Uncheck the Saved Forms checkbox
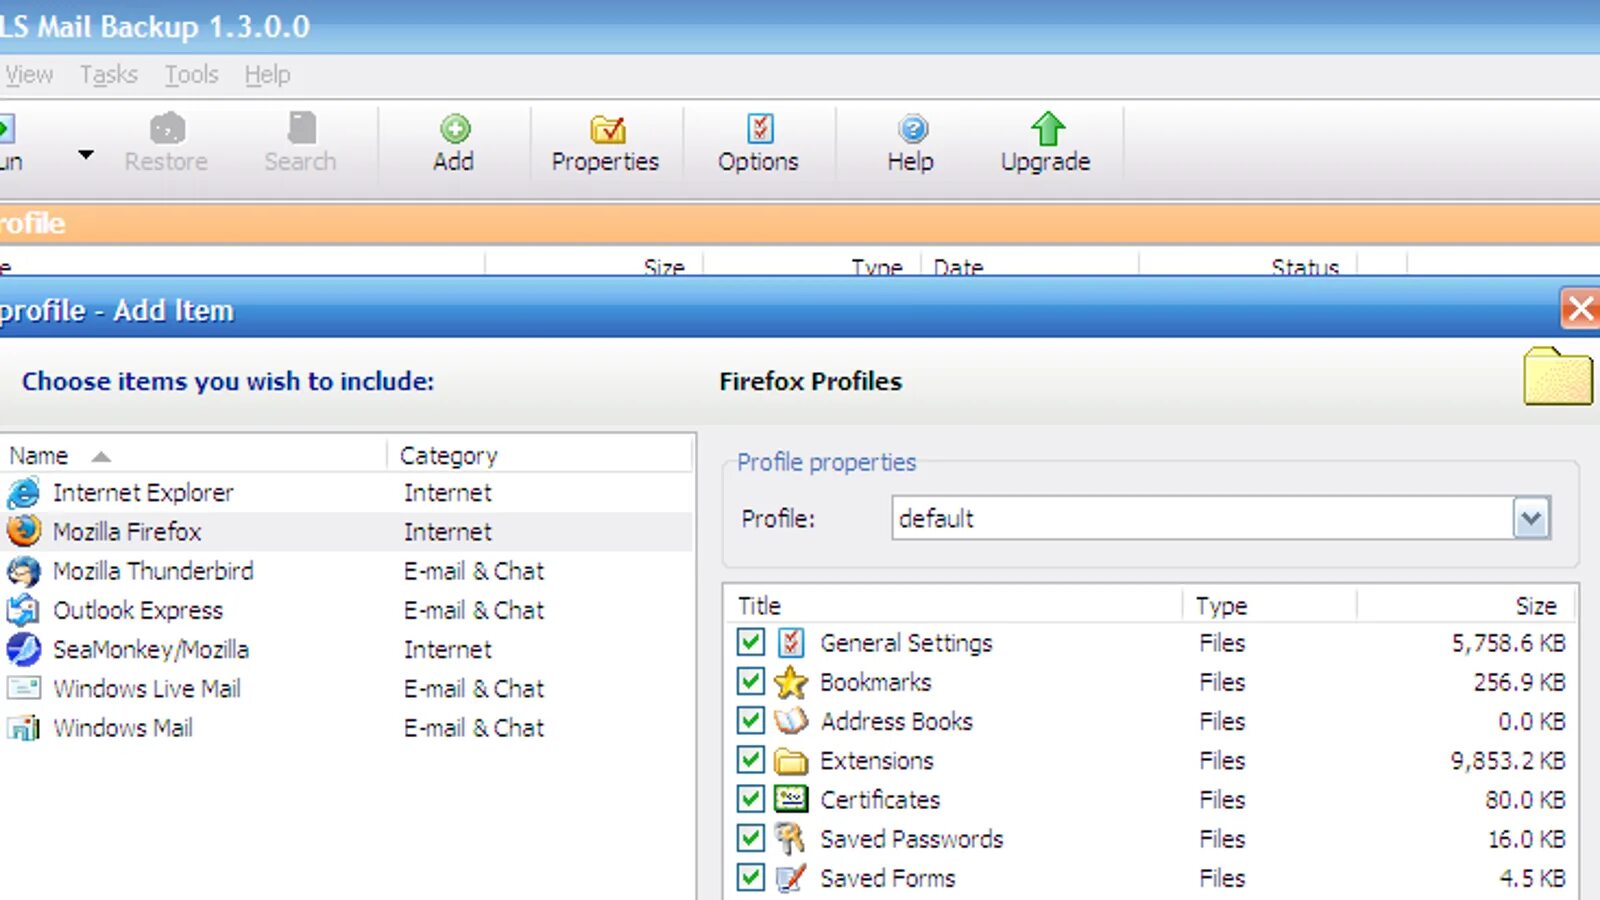 (751, 878)
